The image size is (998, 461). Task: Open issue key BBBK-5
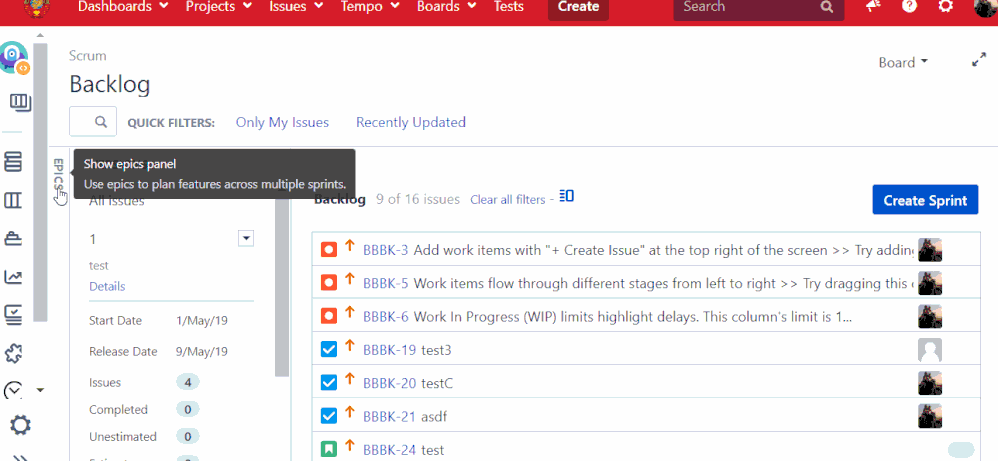coord(386,283)
